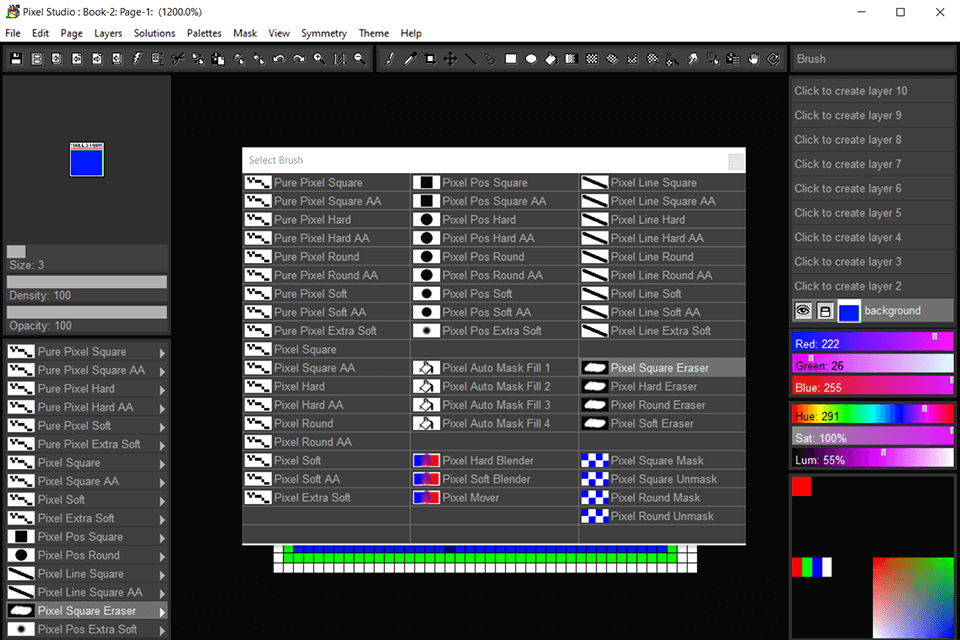Click the paste clipboard toolbar icon

[x=218, y=59]
